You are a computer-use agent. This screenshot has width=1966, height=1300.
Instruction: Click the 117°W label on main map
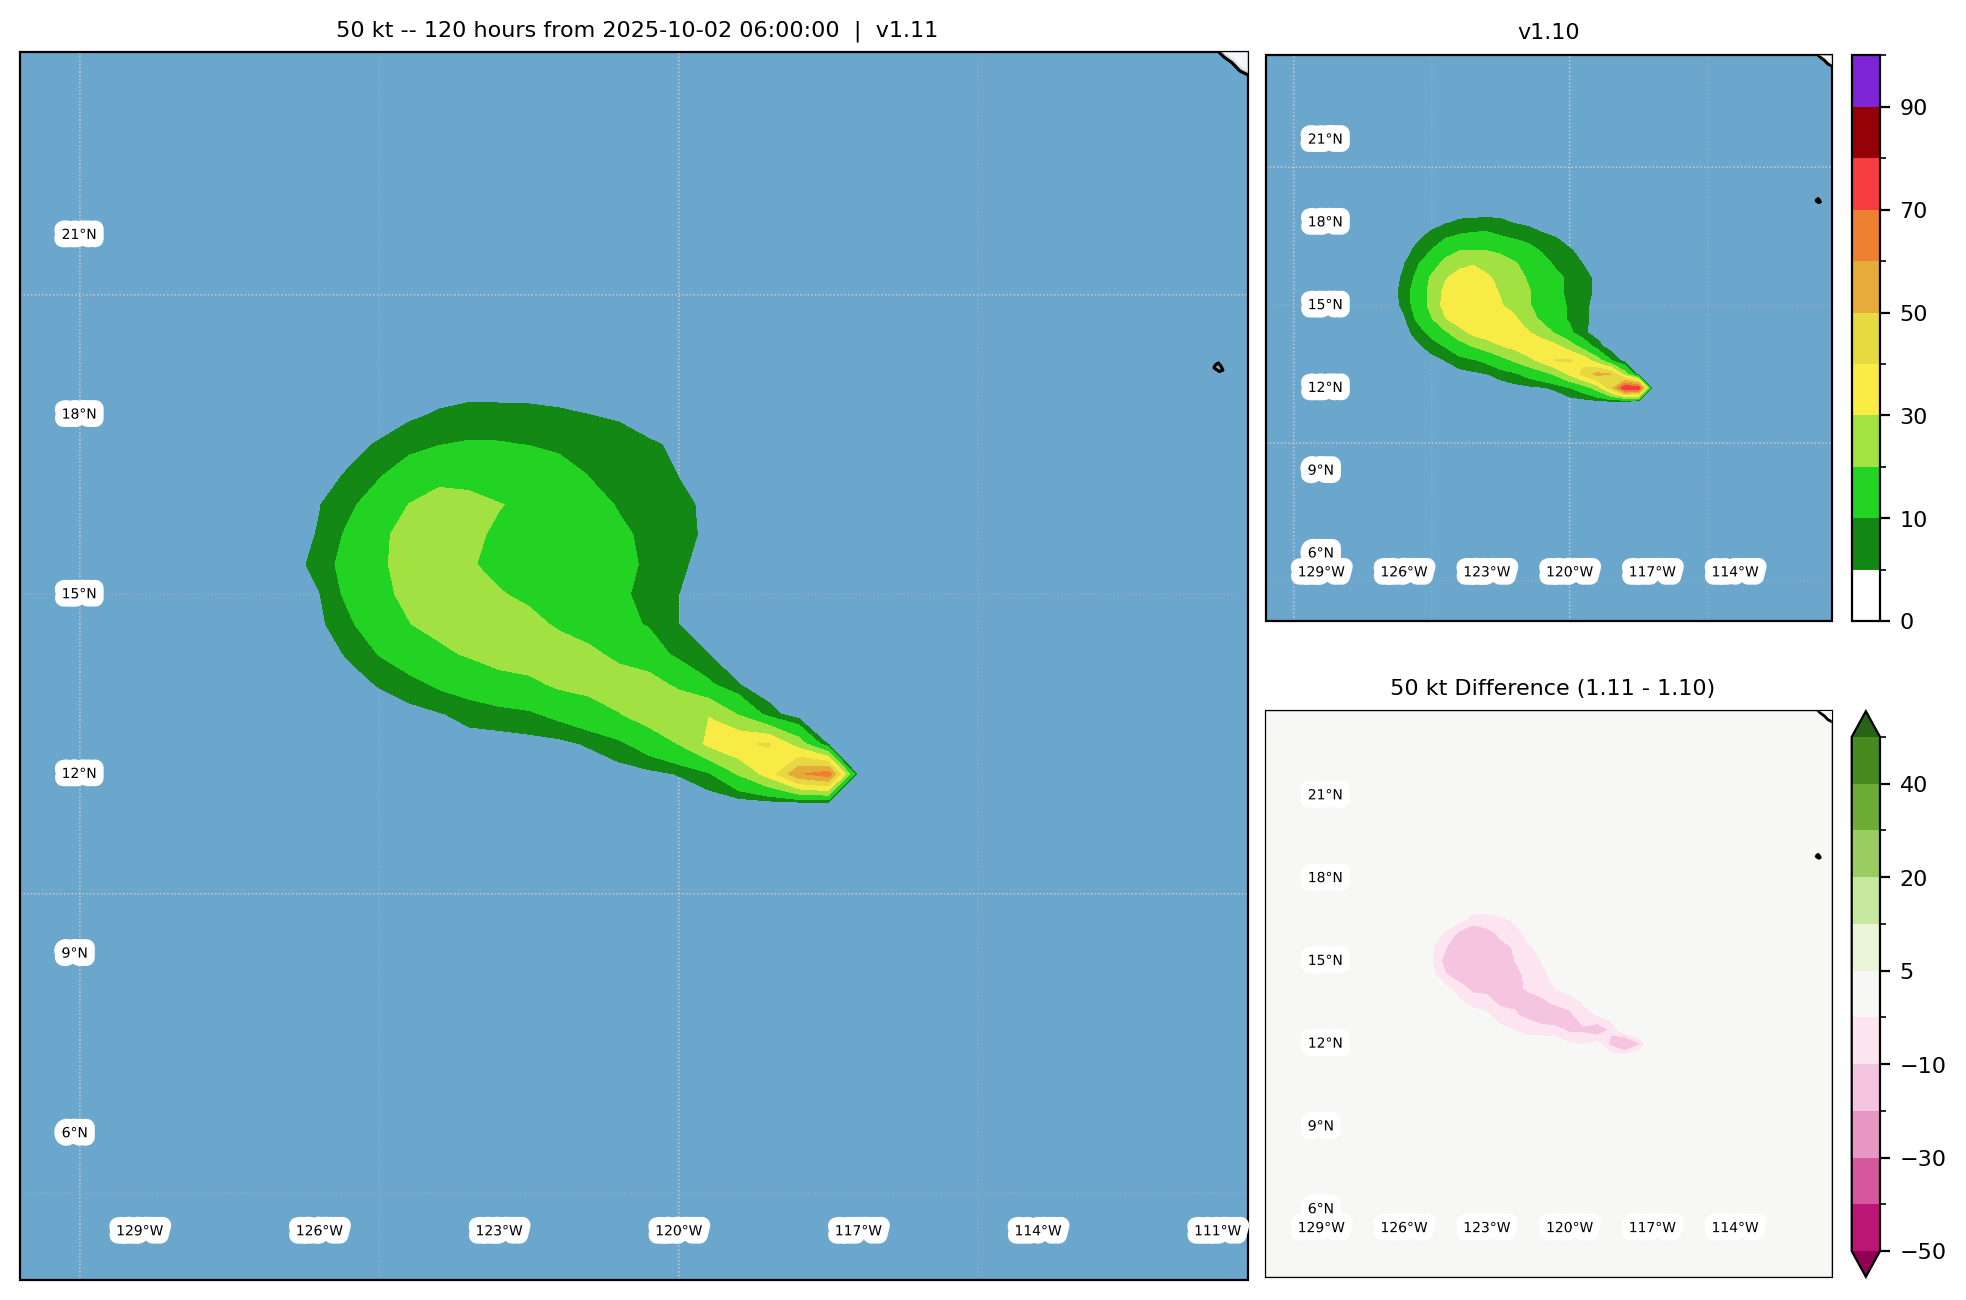[859, 1231]
